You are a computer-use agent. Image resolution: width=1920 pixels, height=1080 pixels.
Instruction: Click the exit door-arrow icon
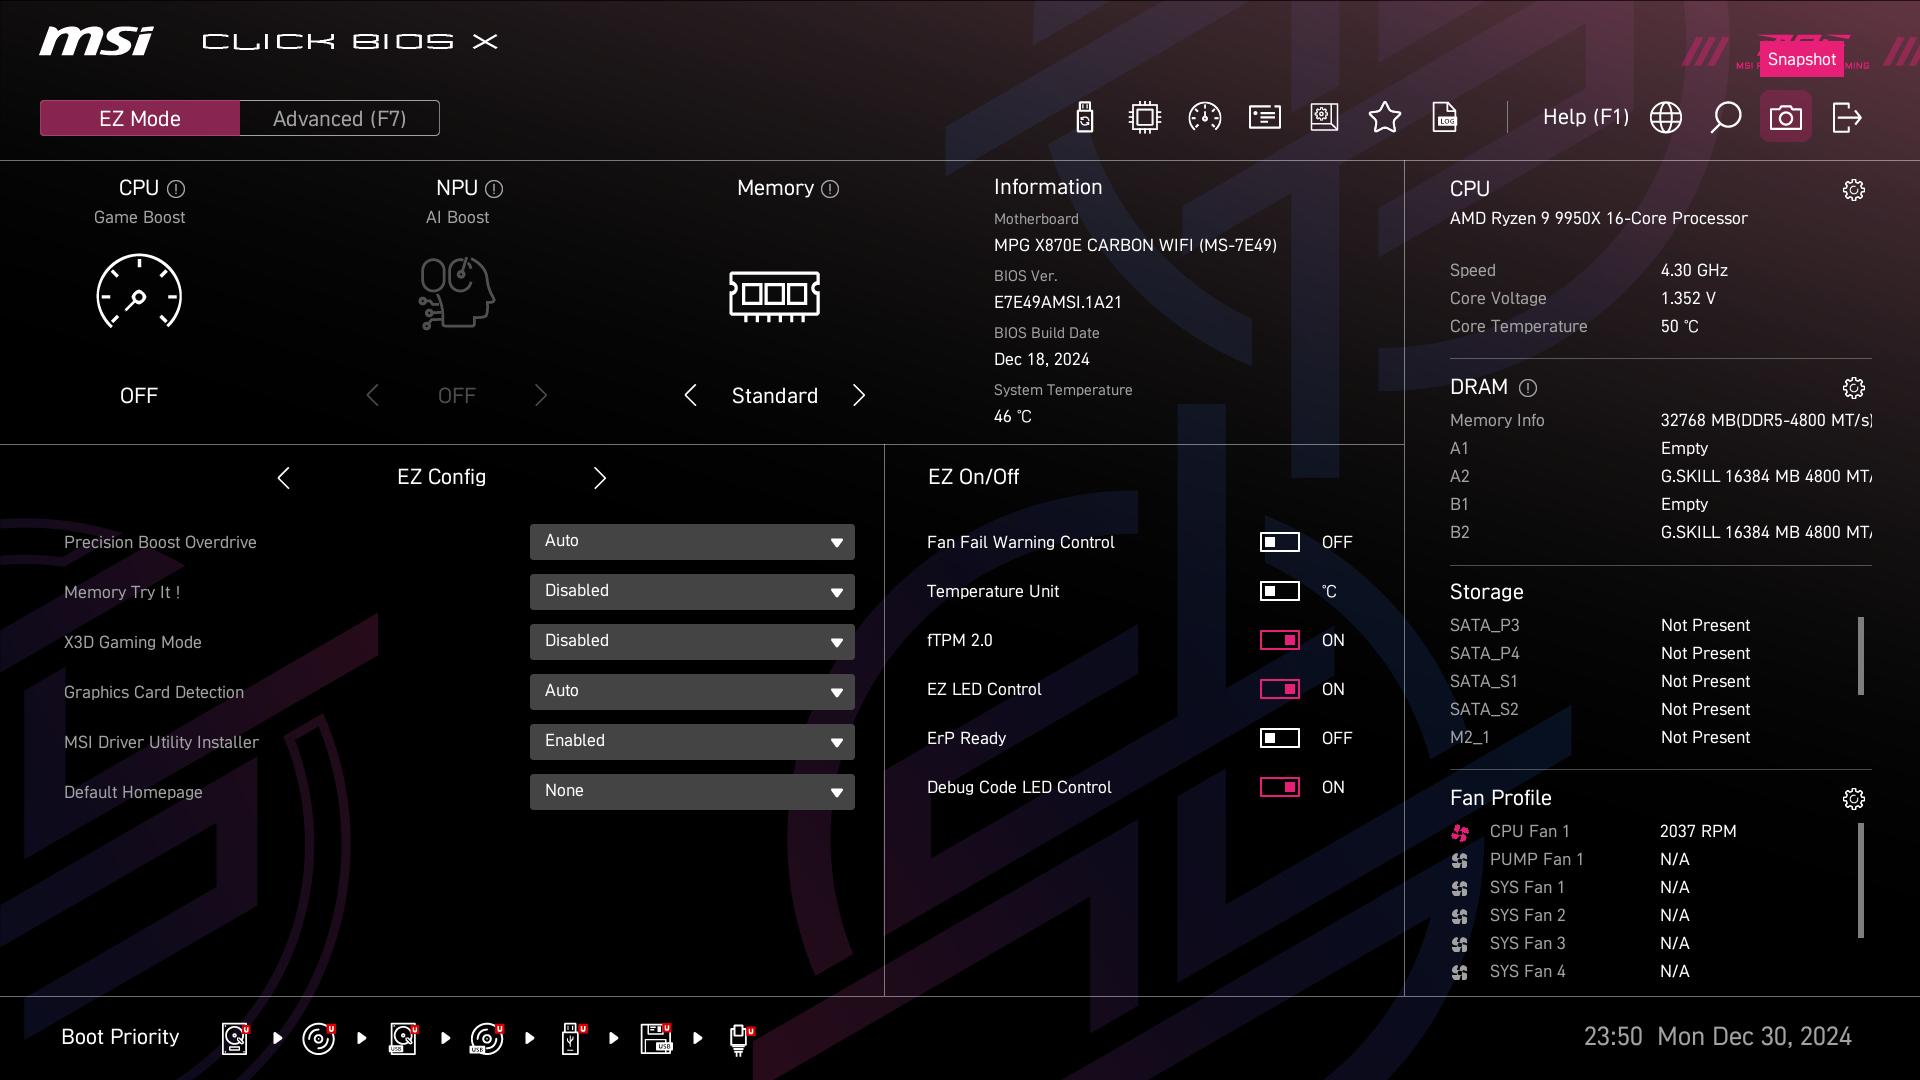[1846, 118]
